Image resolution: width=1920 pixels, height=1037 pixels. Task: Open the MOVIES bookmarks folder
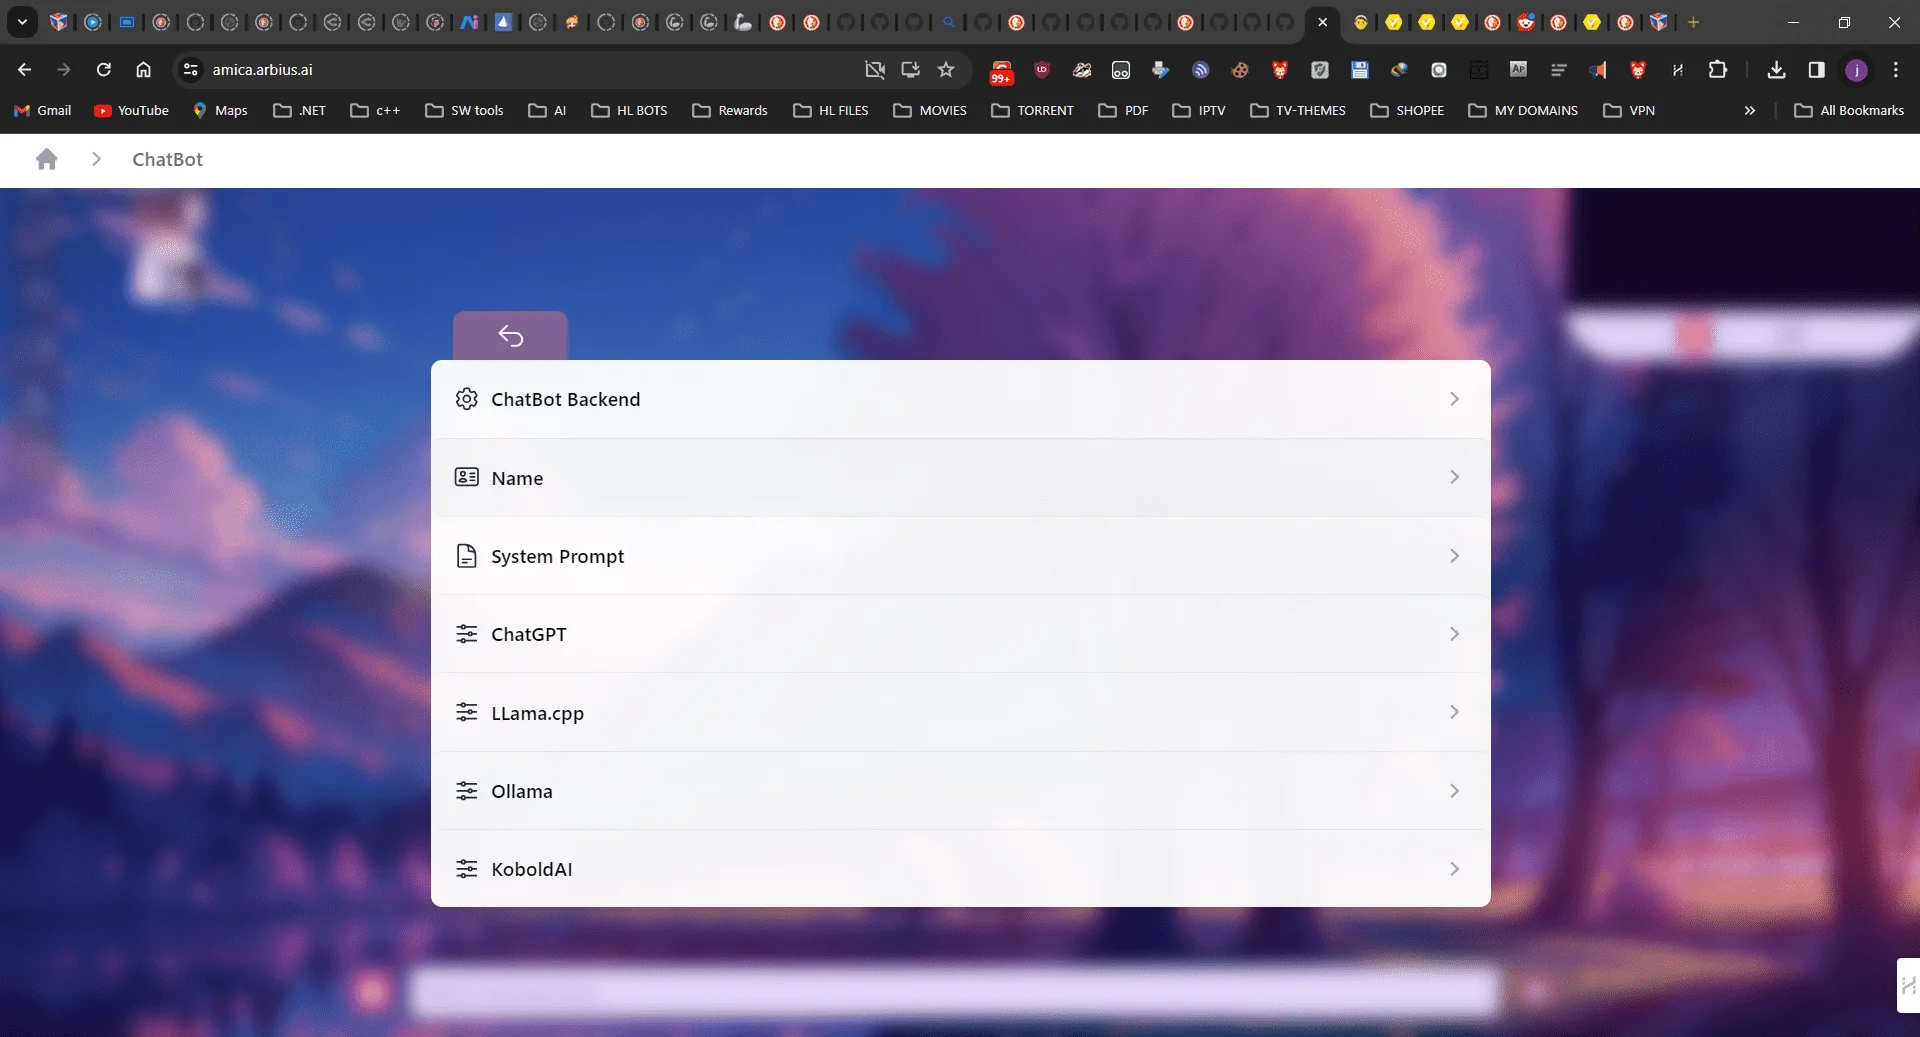[x=930, y=110]
